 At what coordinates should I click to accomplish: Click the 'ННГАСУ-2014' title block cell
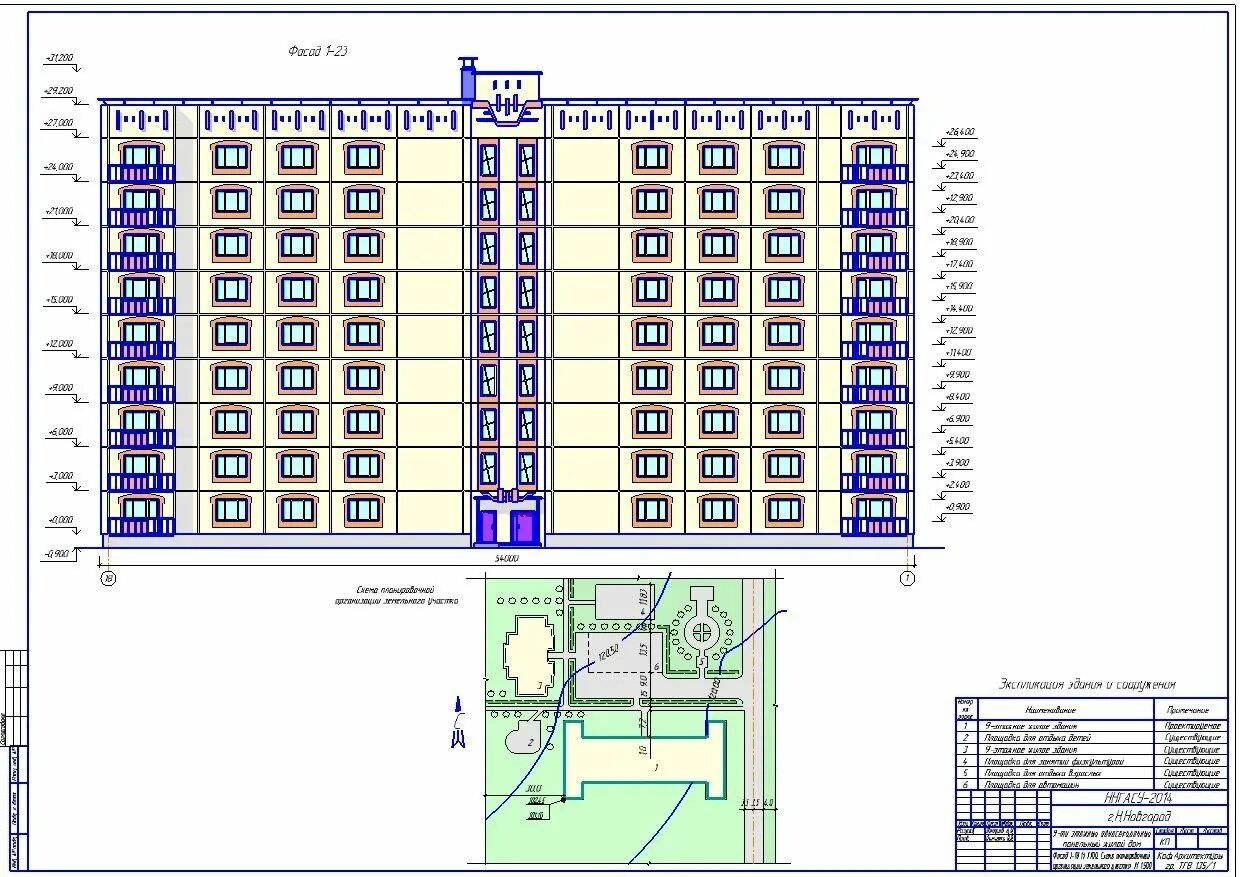click(x=1139, y=798)
